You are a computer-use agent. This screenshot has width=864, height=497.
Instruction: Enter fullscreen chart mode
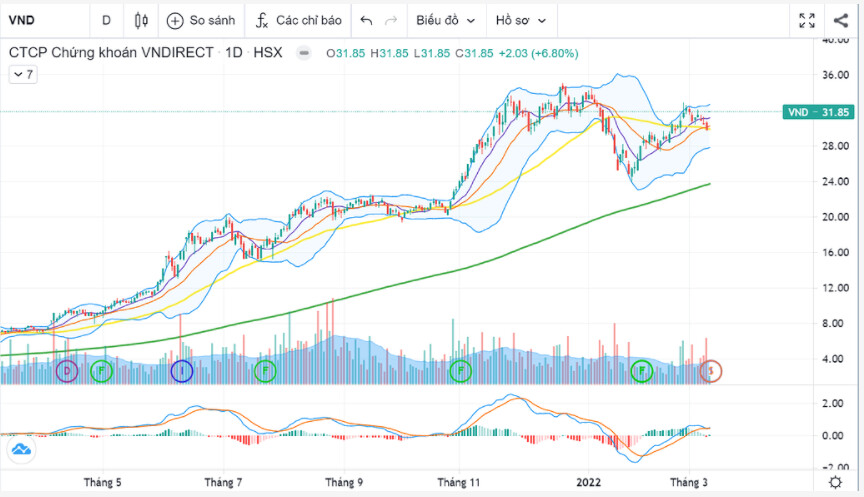[807, 20]
